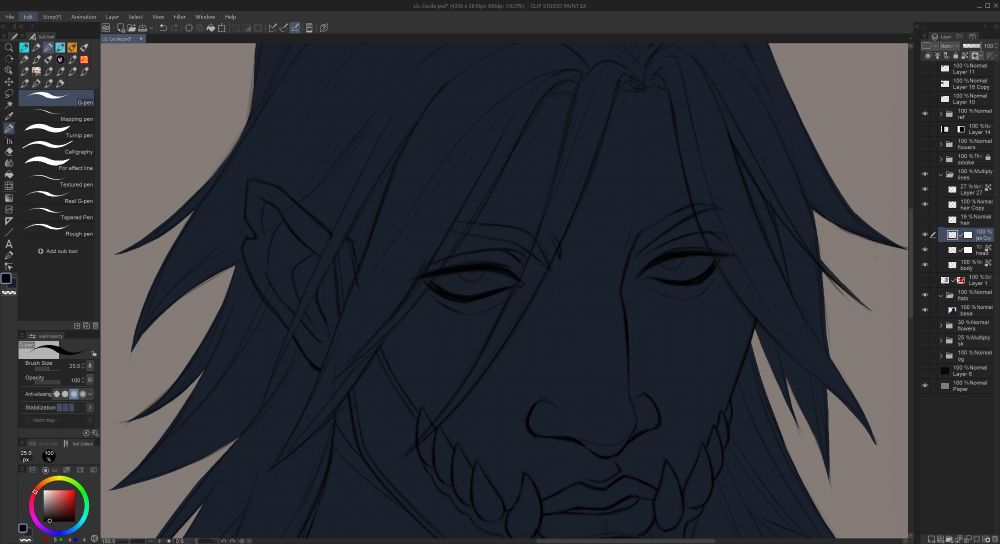Expand the flowers layer folder
Viewport: 1000px width, 544px height.
[940, 144]
